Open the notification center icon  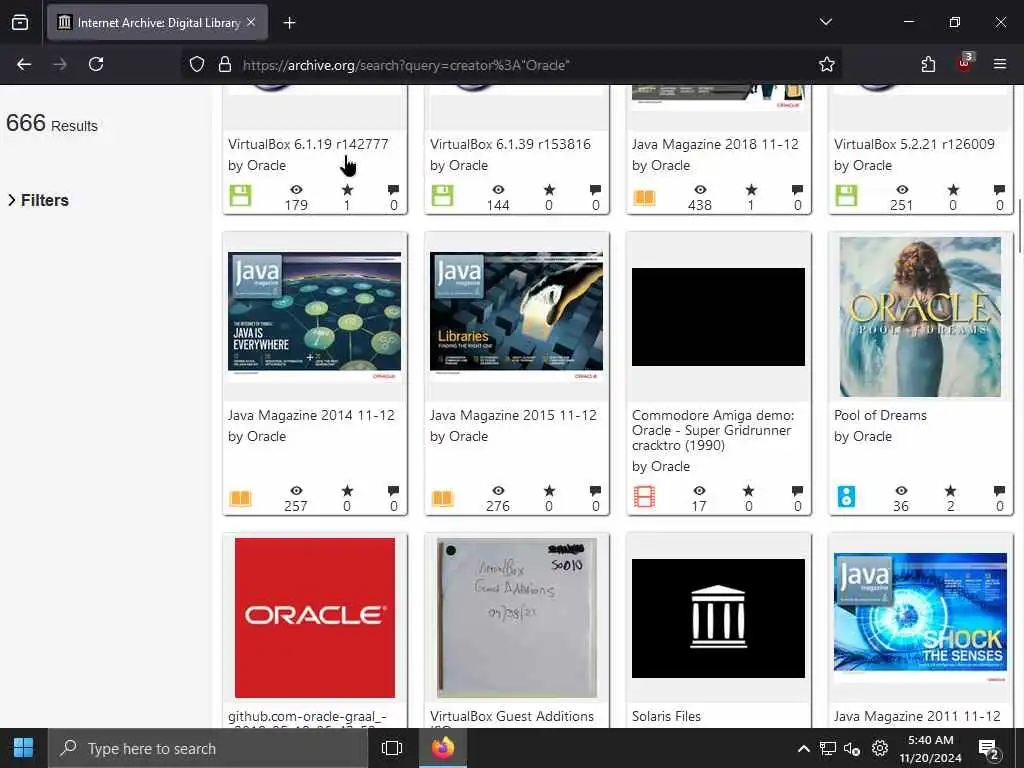tap(989, 749)
